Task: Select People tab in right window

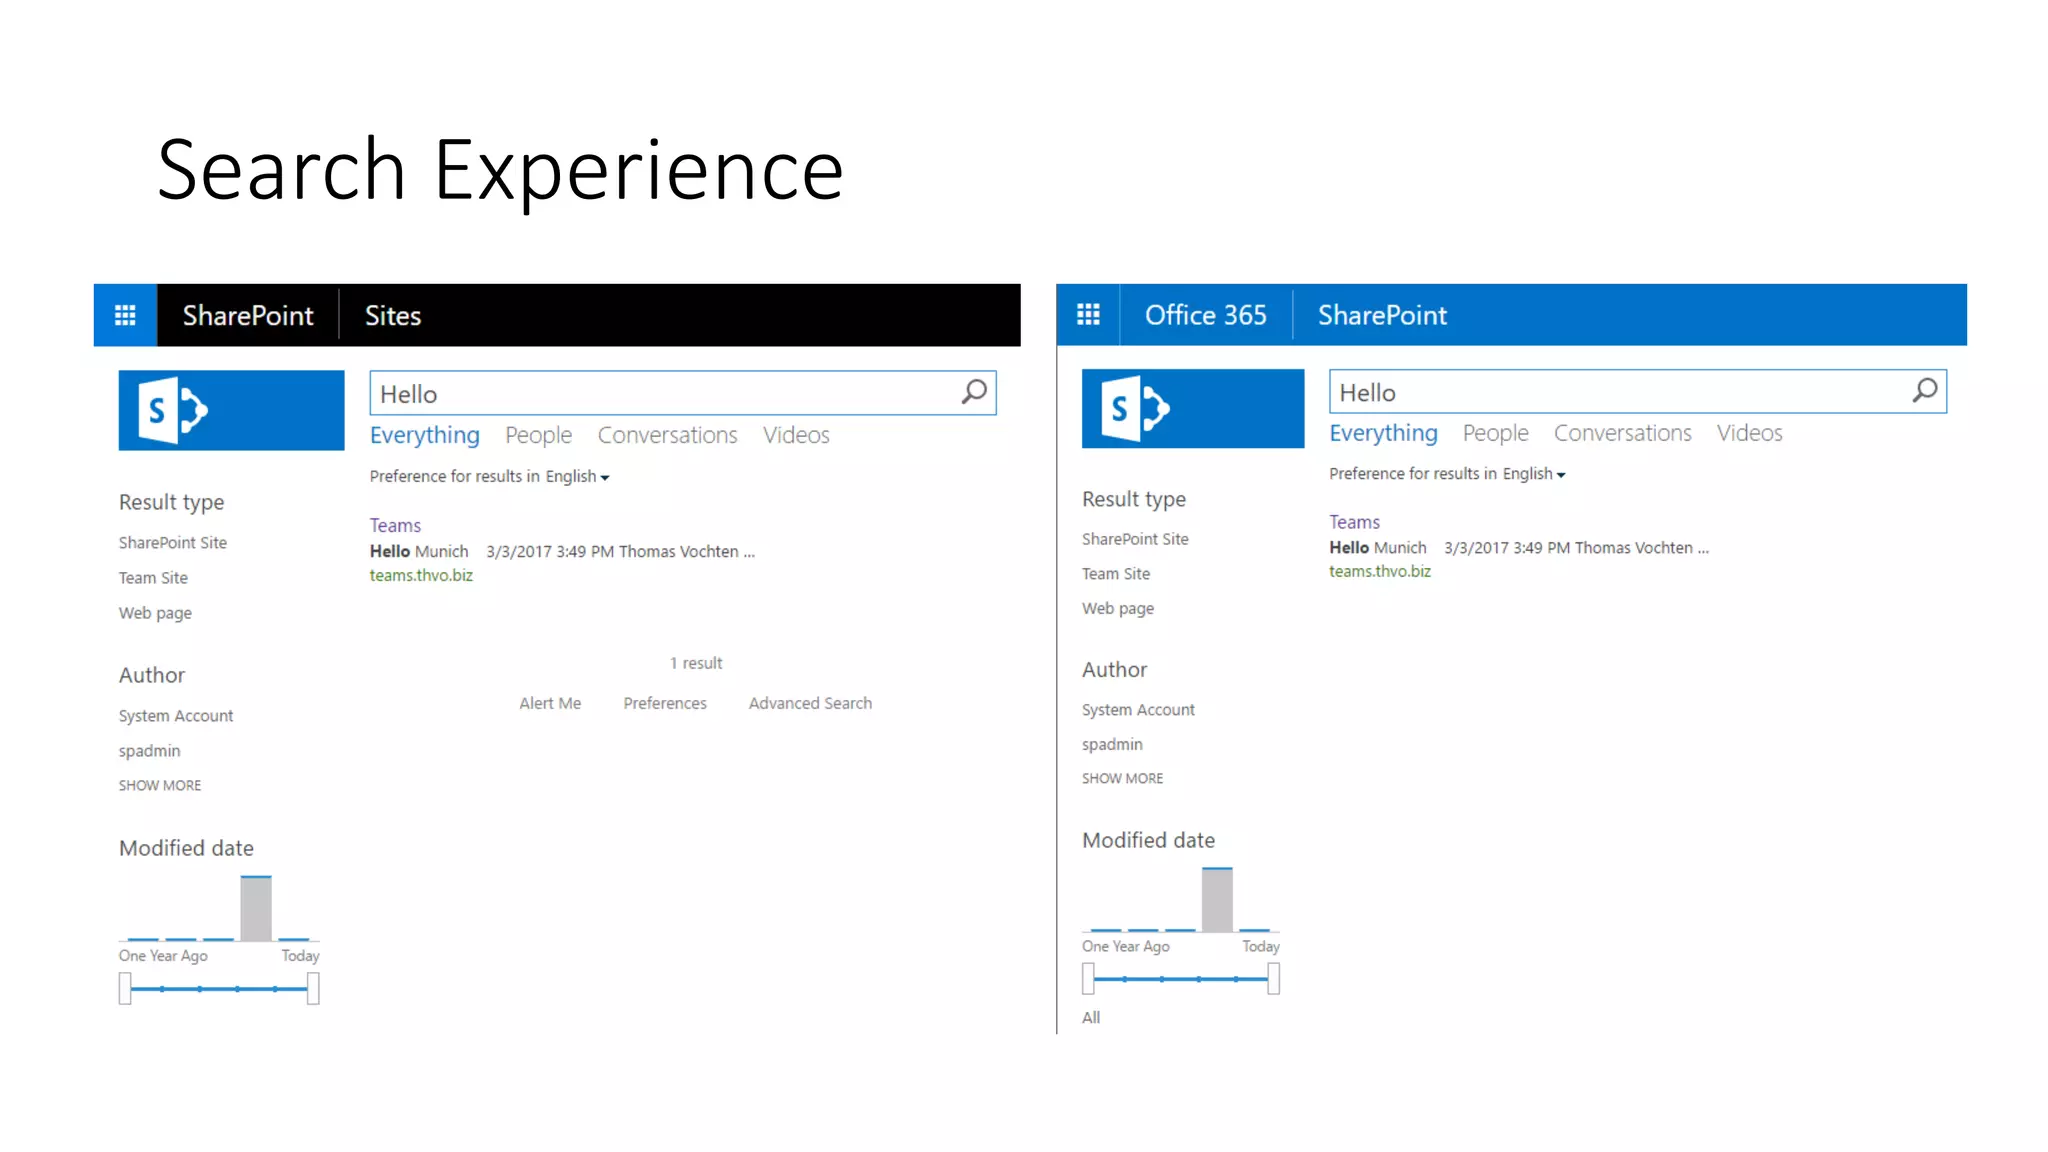Action: [x=1496, y=433]
